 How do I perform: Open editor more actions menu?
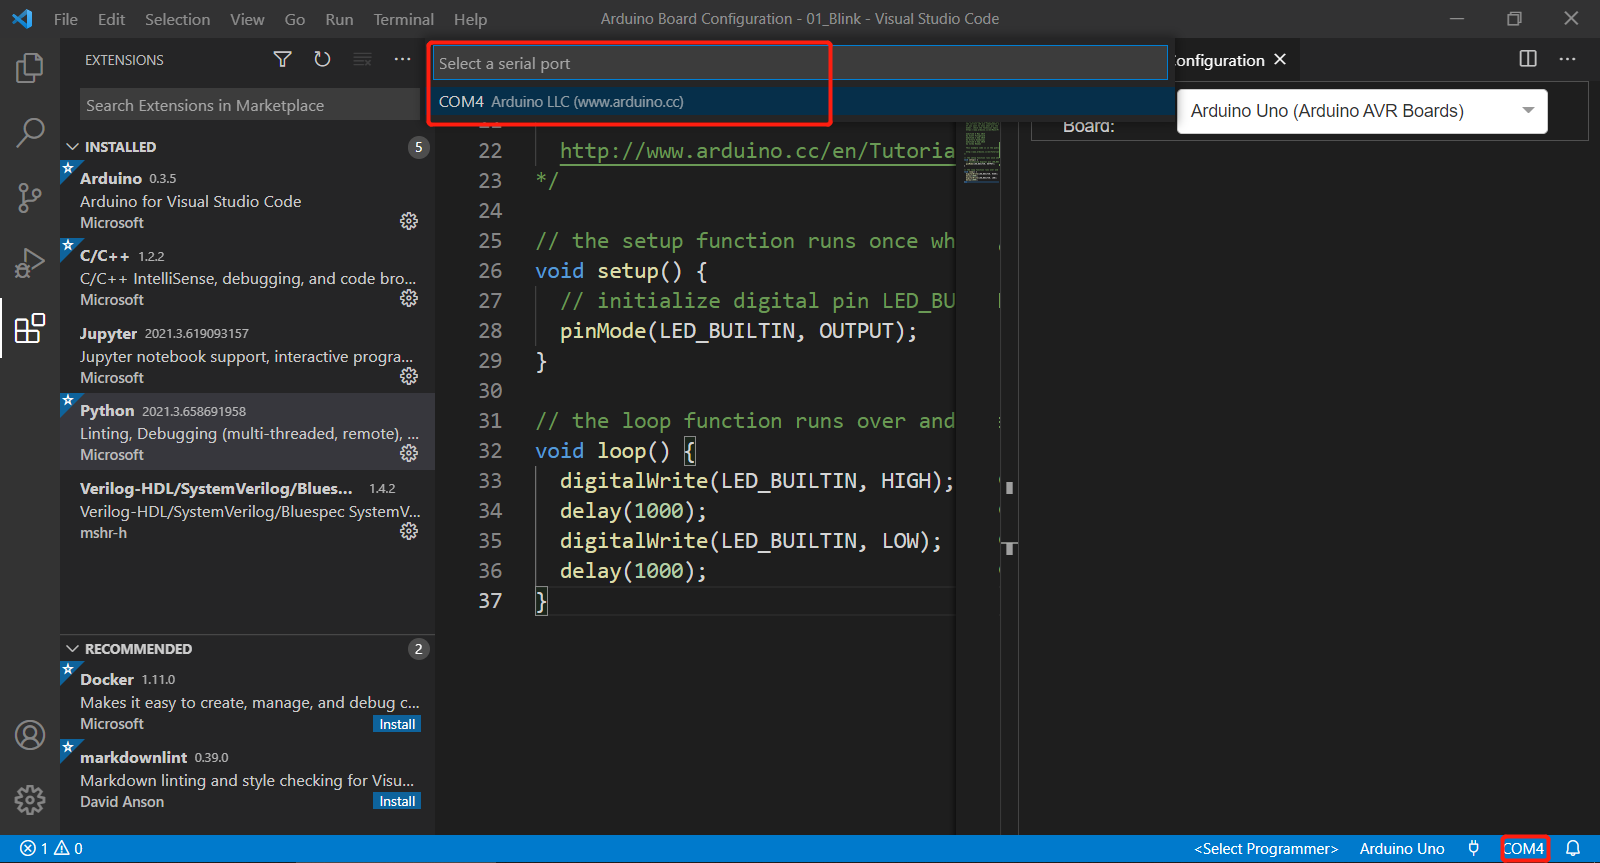click(x=1567, y=59)
